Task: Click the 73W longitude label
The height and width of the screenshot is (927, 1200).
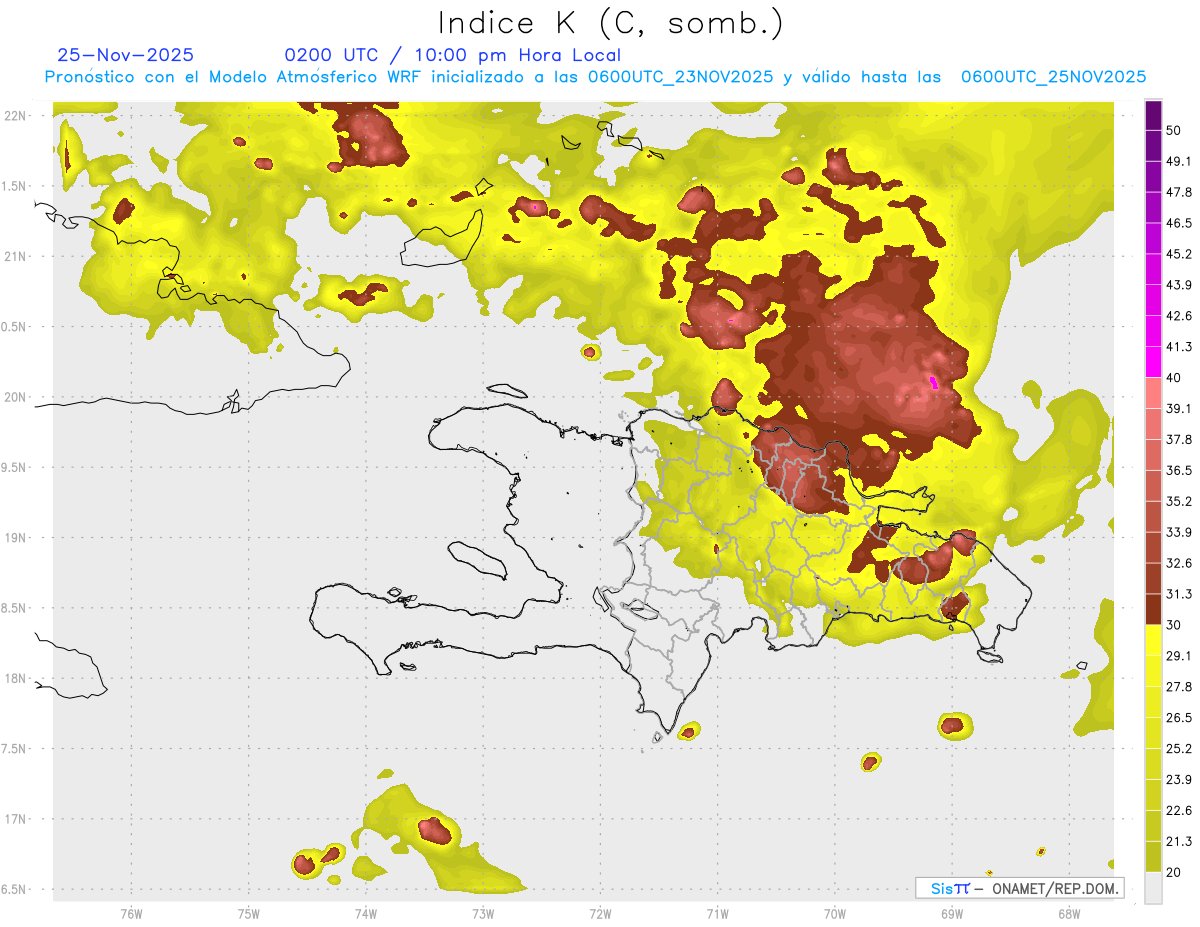Action: (x=483, y=914)
